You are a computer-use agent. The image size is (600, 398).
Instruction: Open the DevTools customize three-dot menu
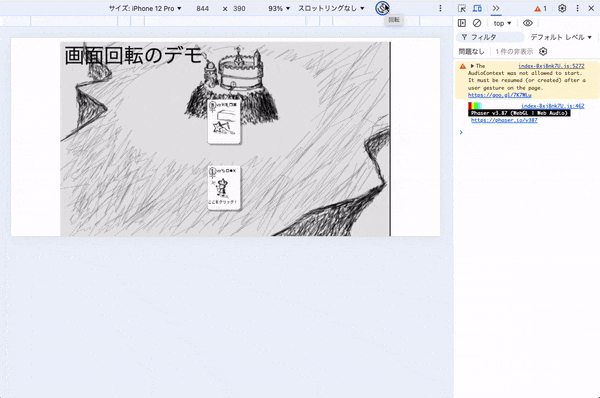577,8
